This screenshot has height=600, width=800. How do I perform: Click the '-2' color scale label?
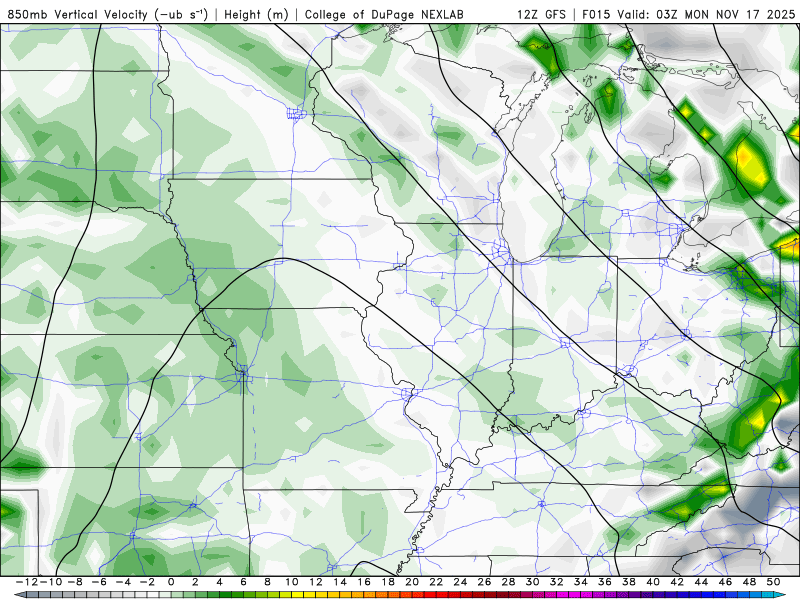[x=147, y=582]
